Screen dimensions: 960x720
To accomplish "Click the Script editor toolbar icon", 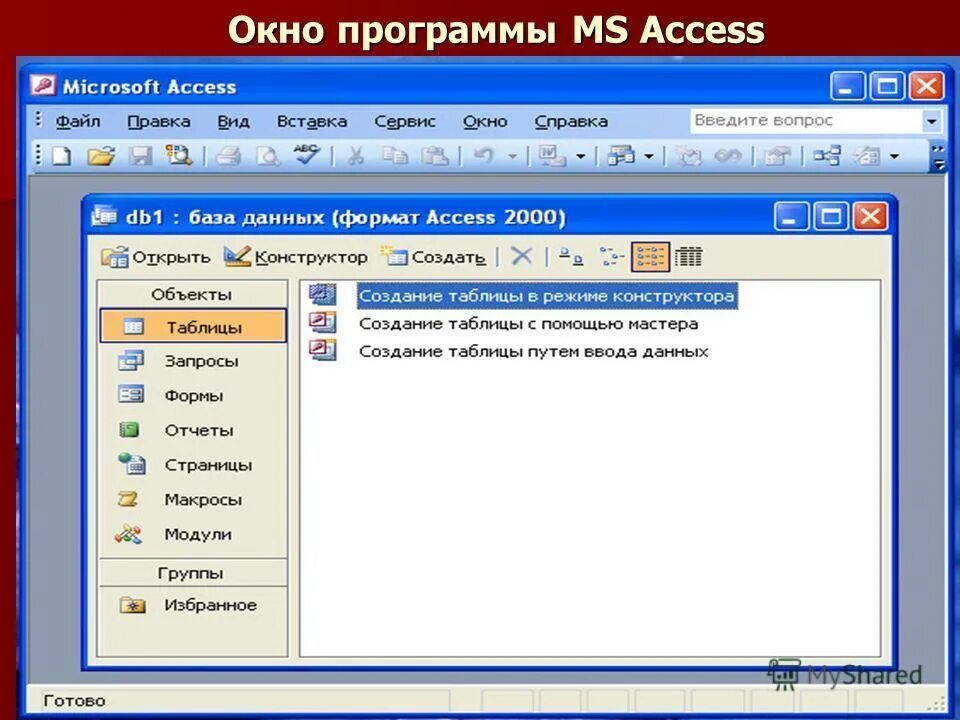I will click(728, 157).
